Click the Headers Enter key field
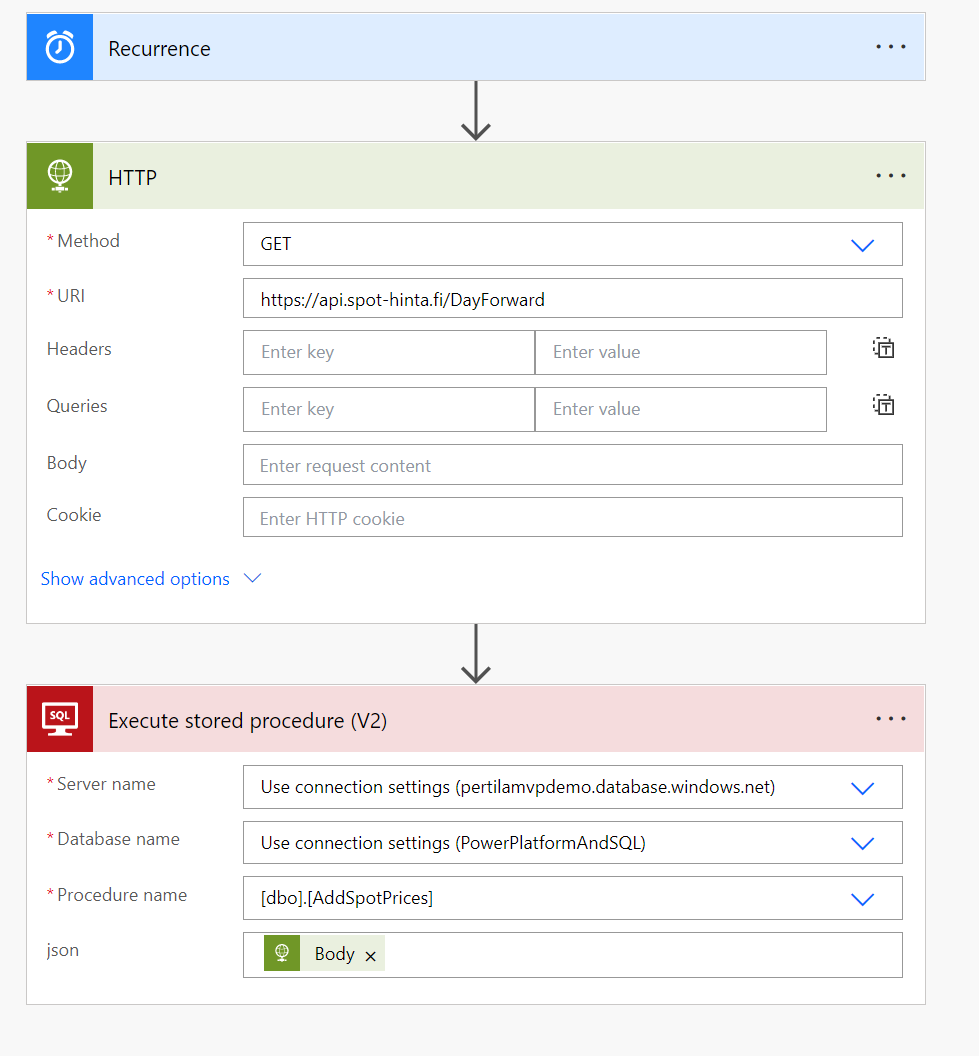The height and width of the screenshot is (1056, 979). [388, 352]
